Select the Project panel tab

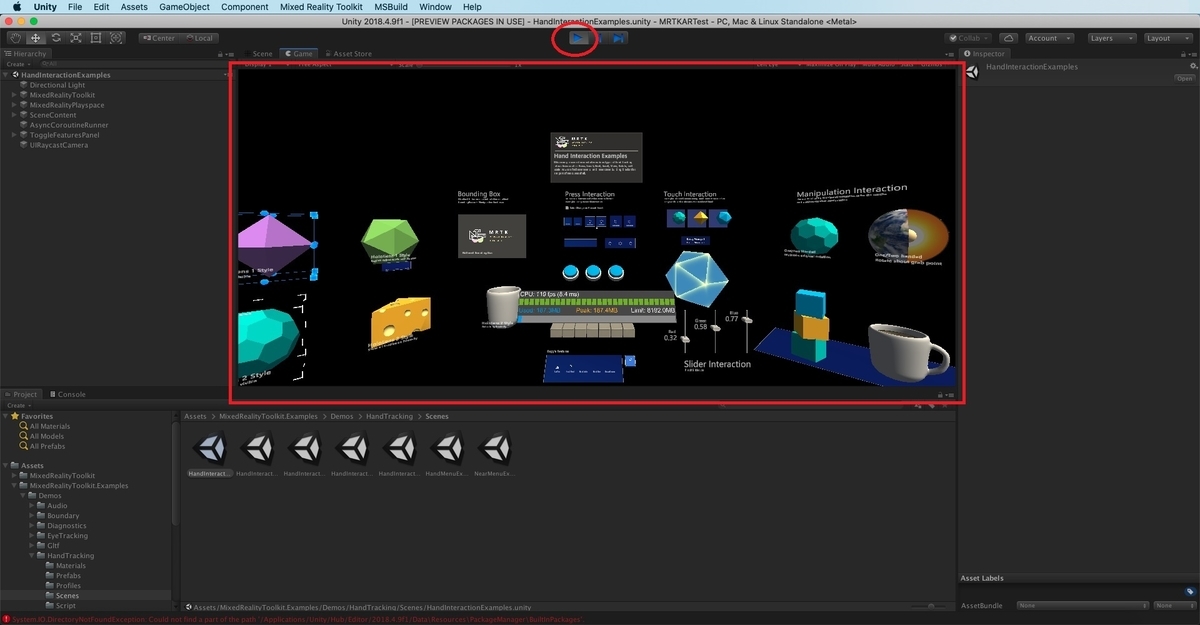point(21,395)
